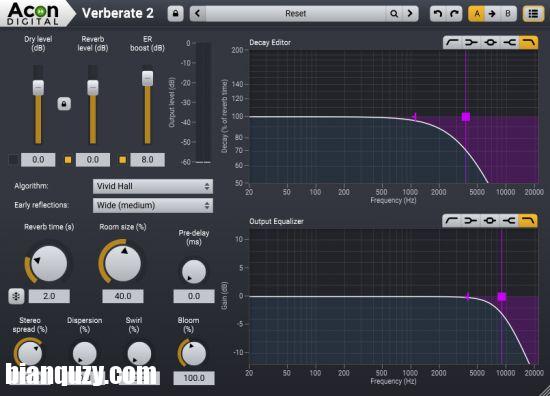This screenshot has height=396, width=550.
Task: Enable the Dry level square toggle
Action: [13, 160]
